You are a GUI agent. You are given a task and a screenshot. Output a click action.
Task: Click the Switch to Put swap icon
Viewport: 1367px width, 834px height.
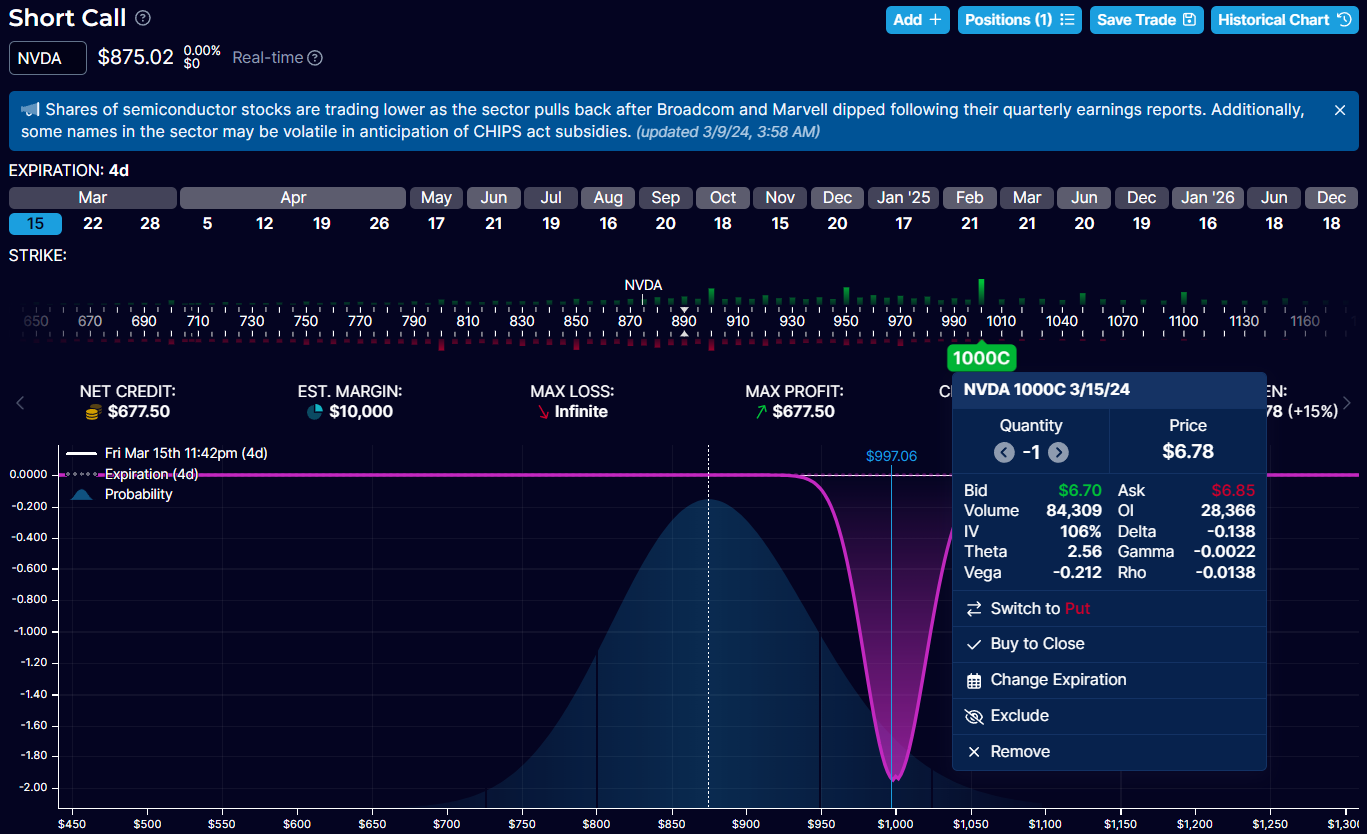pos(974,608)
